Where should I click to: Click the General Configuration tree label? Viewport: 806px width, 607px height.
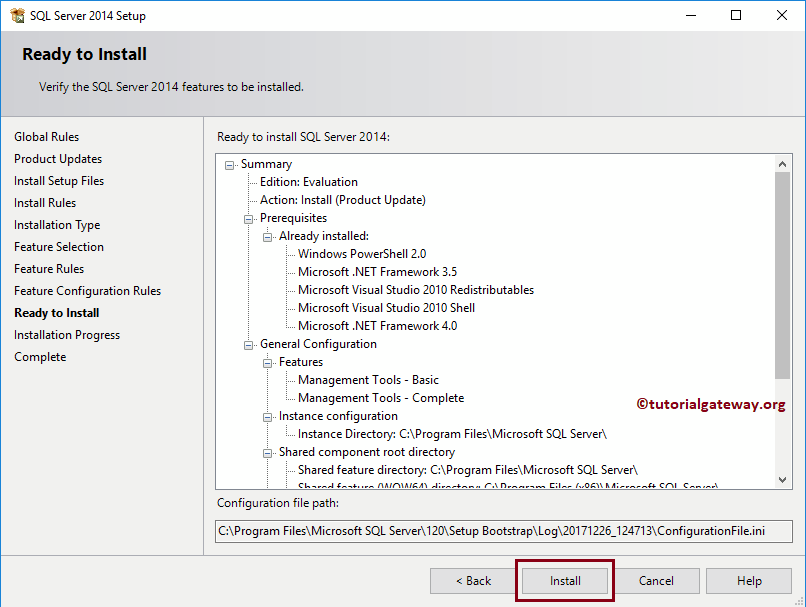(x=318, y=344)
